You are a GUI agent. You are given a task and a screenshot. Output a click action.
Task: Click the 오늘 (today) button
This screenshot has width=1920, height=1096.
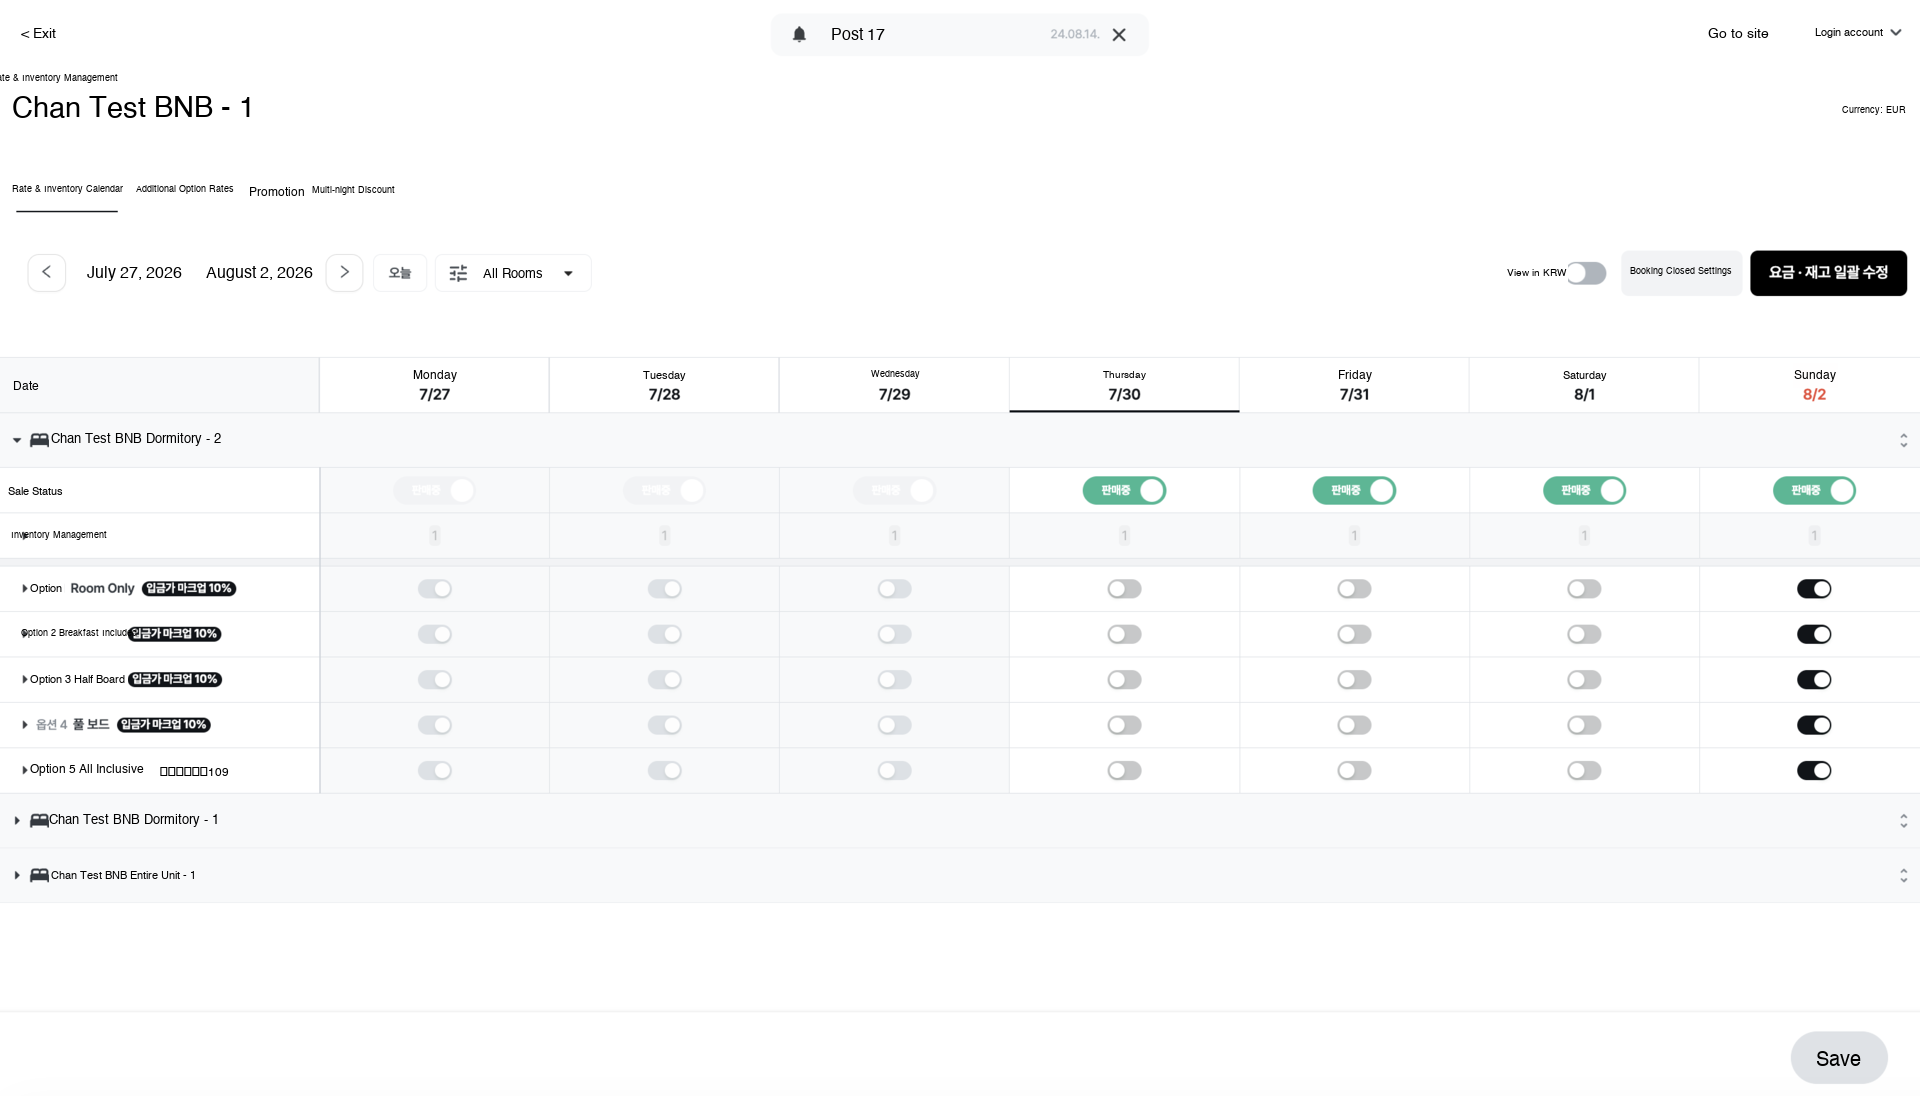[x=400, y=273]
